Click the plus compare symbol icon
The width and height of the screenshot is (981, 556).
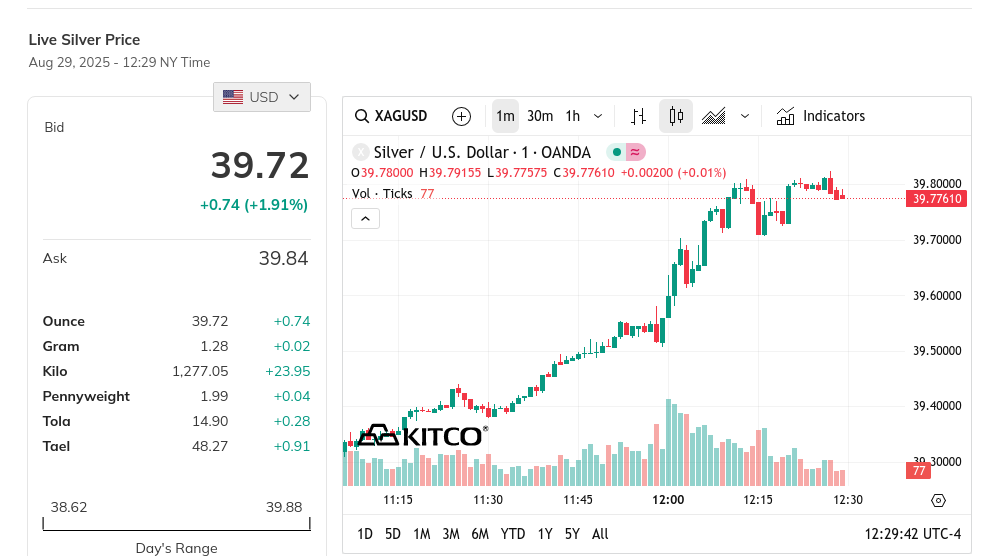point(461,116)
